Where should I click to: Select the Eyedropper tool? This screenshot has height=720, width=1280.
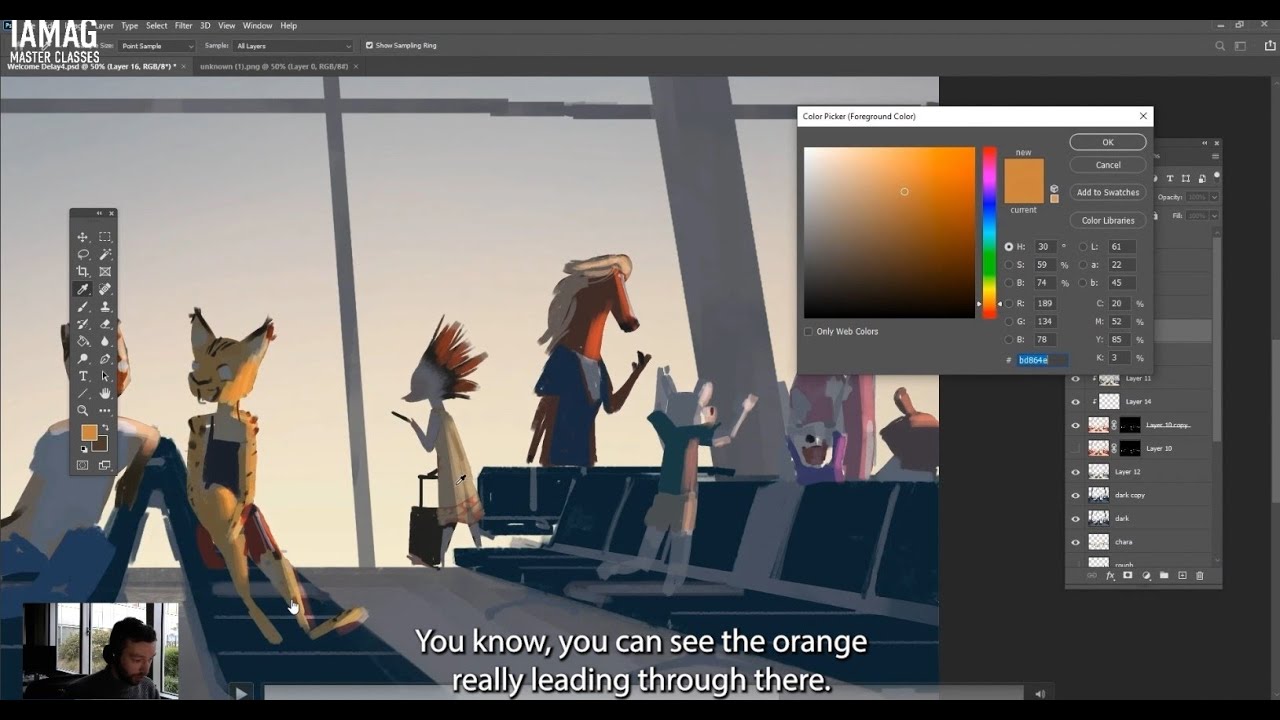click(x=83, y=289)
